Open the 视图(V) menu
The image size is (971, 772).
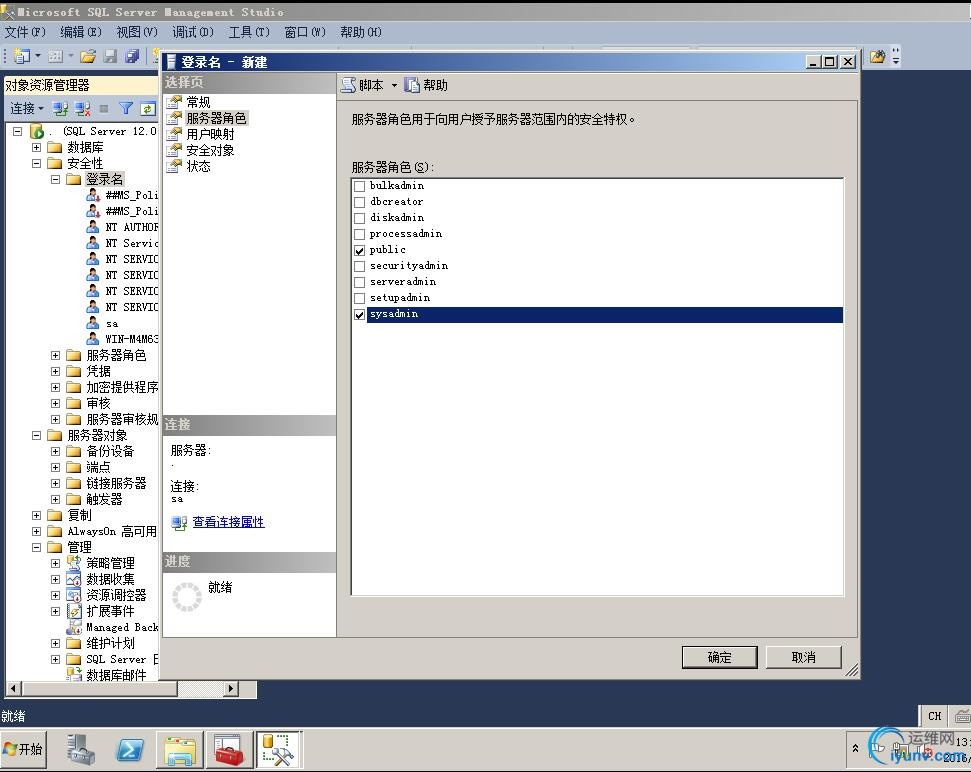click(137, 32)
